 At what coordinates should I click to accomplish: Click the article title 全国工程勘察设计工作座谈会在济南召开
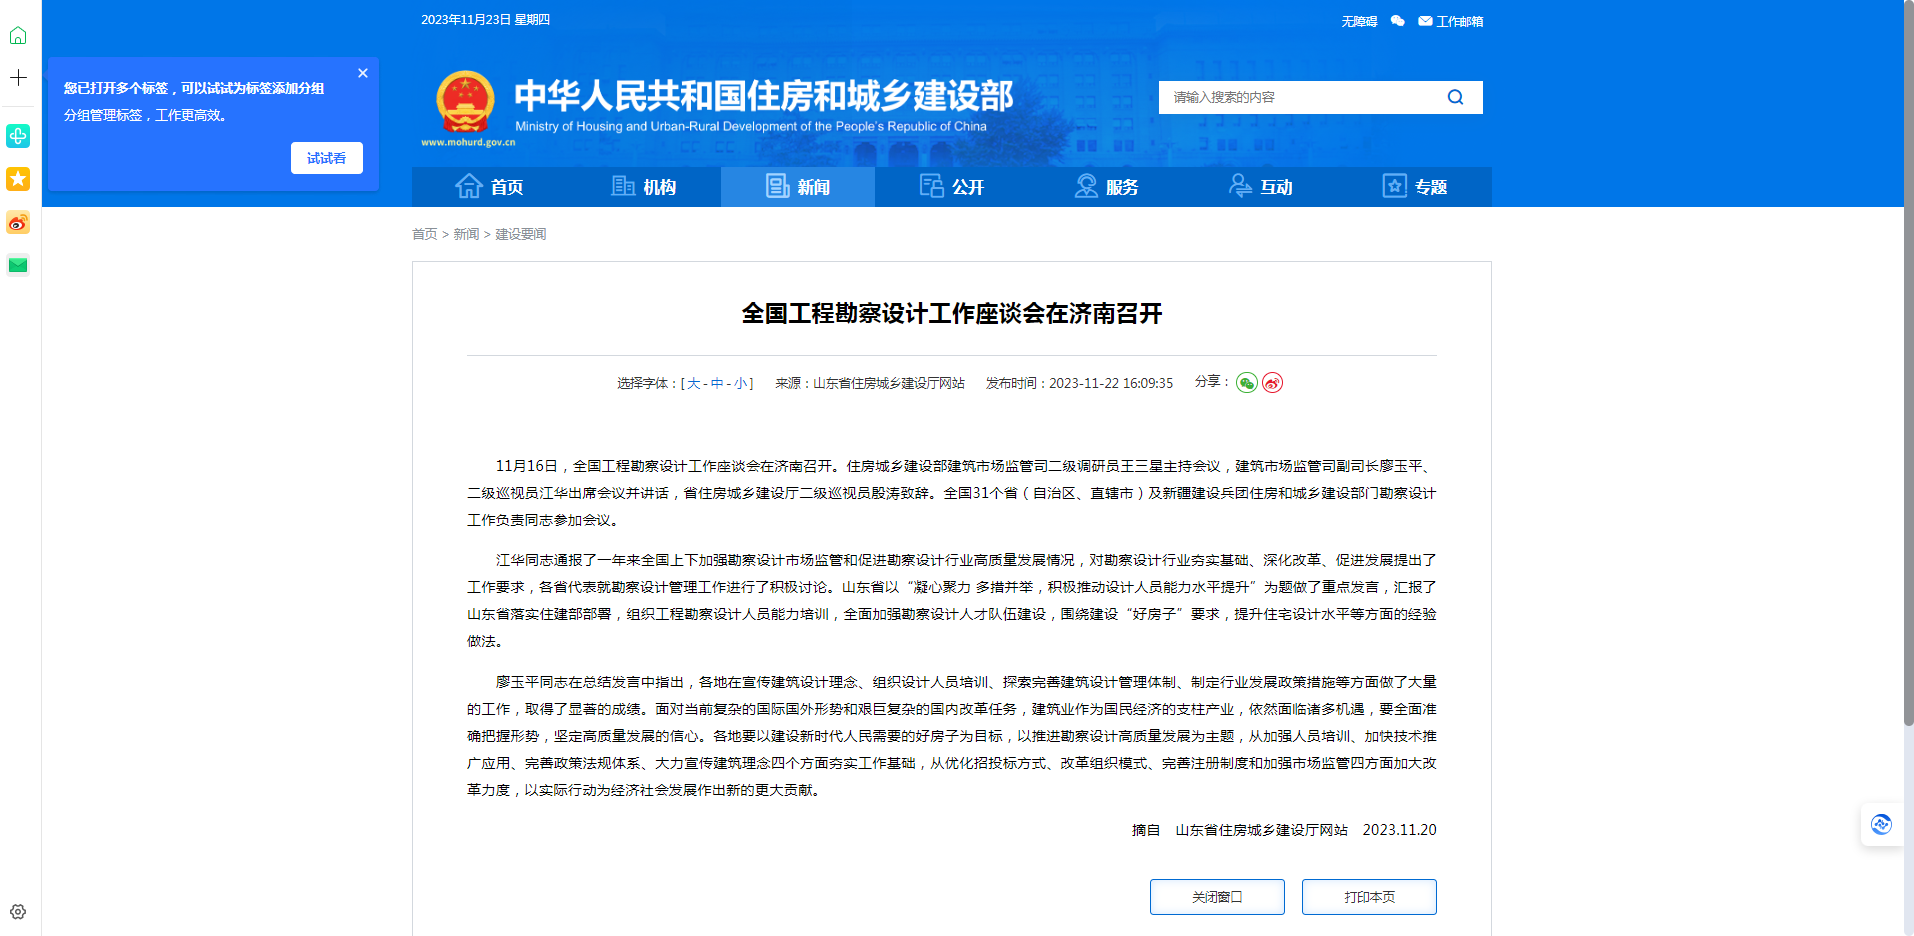point(952,313)
